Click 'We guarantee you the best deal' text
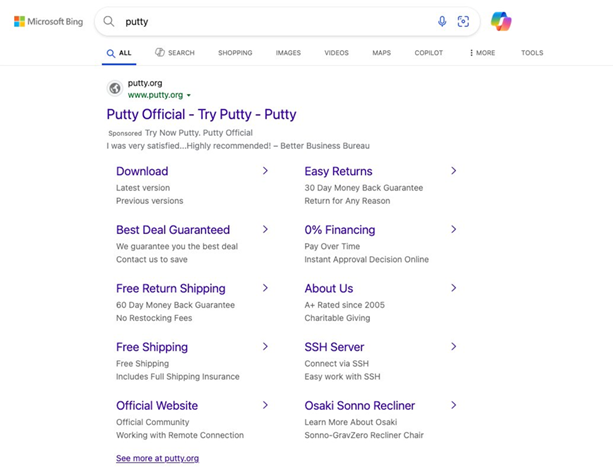Screen dimensions: 613x473 tap(177, 247)
